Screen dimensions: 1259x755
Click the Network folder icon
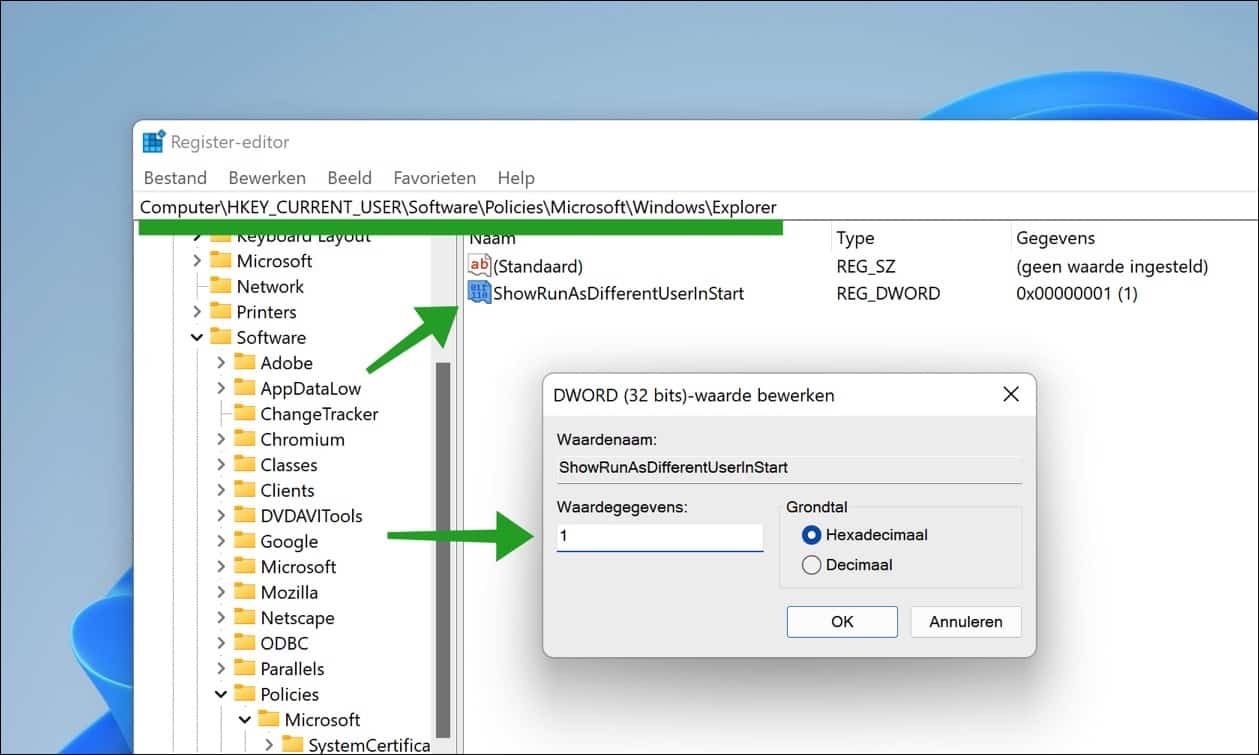click(x=221, y=286)
